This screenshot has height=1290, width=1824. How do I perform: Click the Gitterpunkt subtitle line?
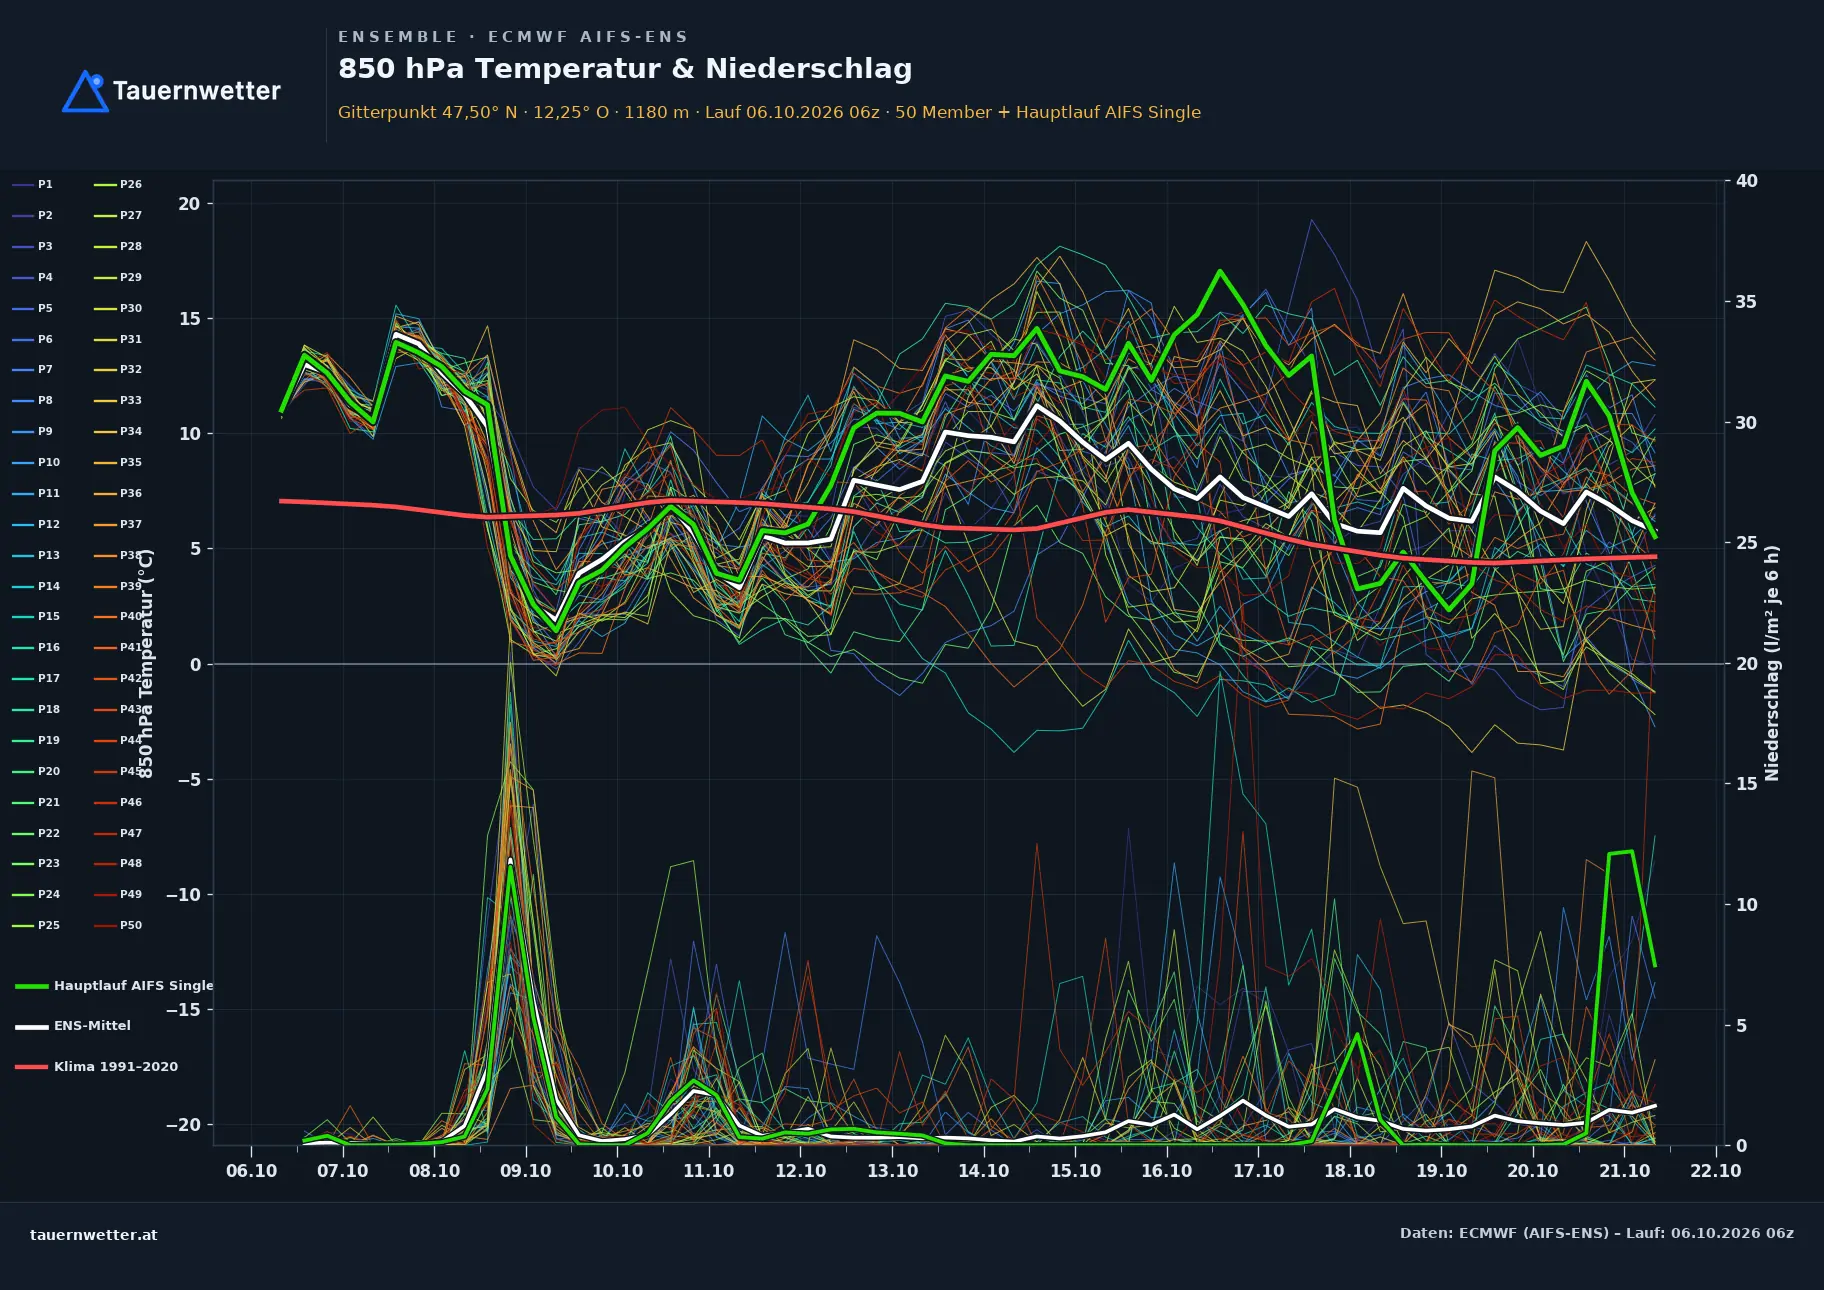769,112
